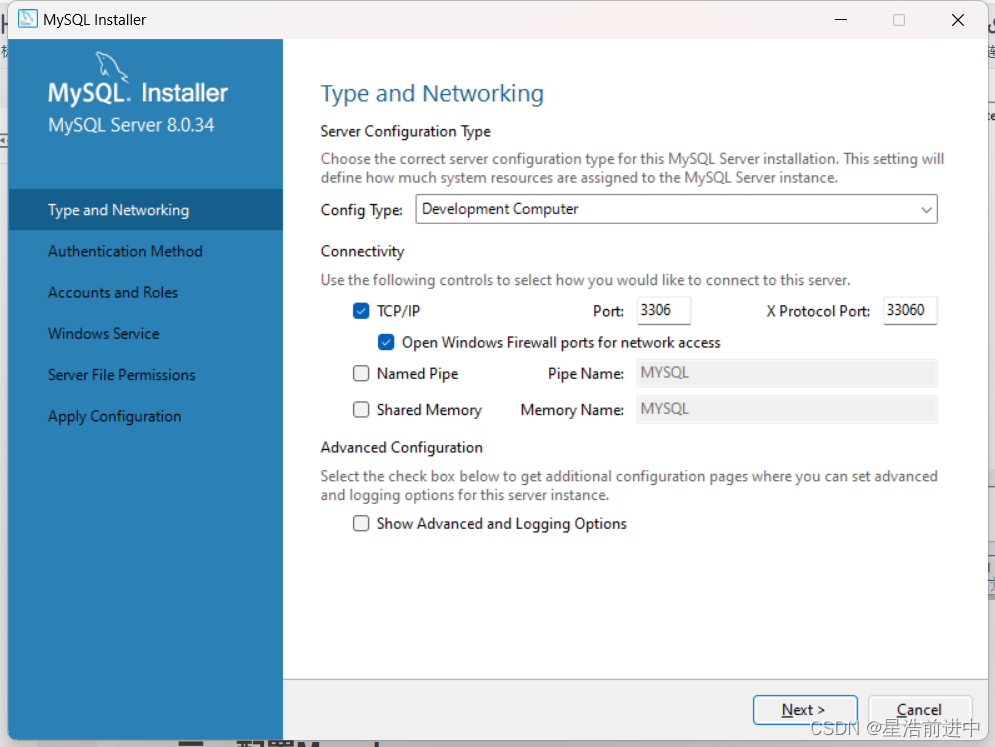The height and width of the screenshot is (747, 995).
Task: Minimize the MySQL Installer window
Action: point(841,20)
